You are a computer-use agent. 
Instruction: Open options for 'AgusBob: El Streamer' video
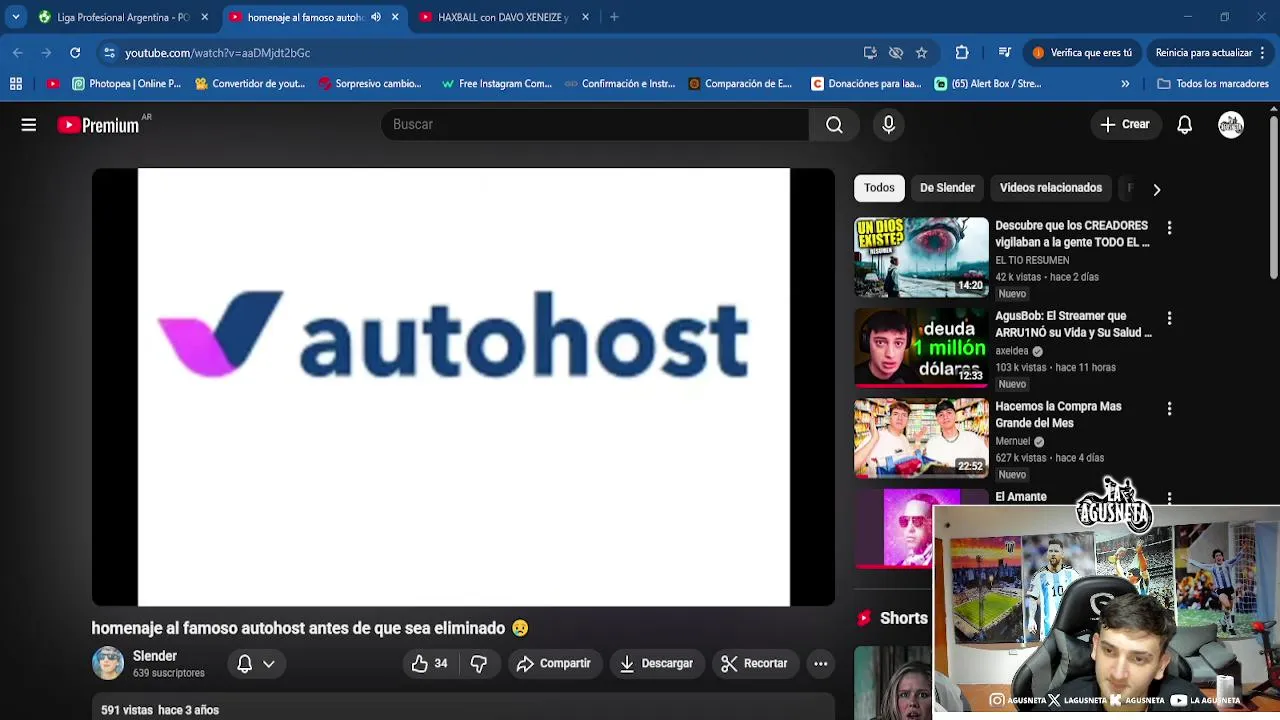tap(1169, 318)
